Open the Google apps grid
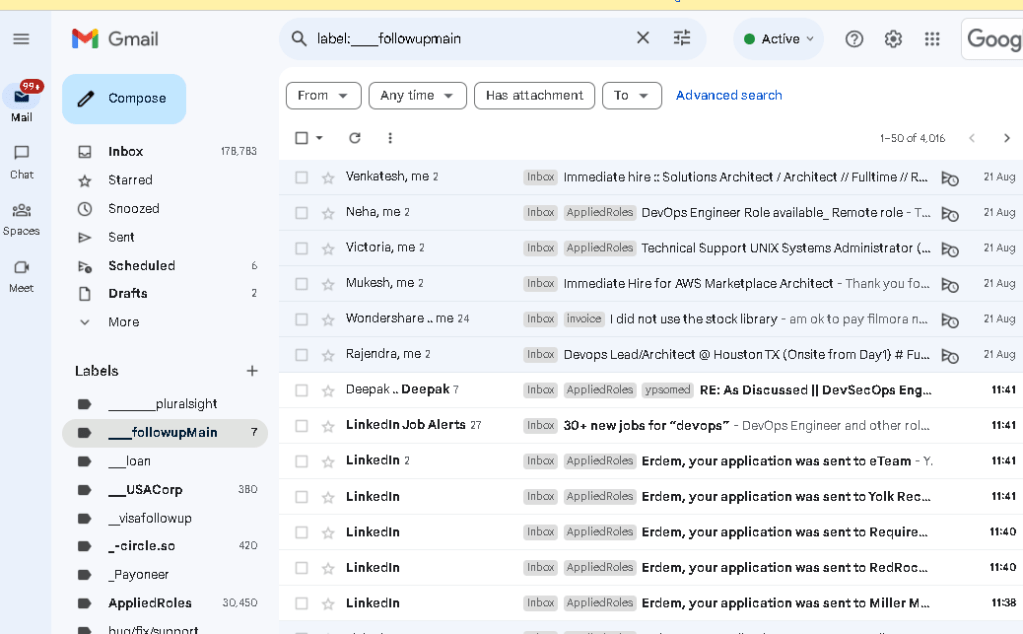 click(932, 39)
